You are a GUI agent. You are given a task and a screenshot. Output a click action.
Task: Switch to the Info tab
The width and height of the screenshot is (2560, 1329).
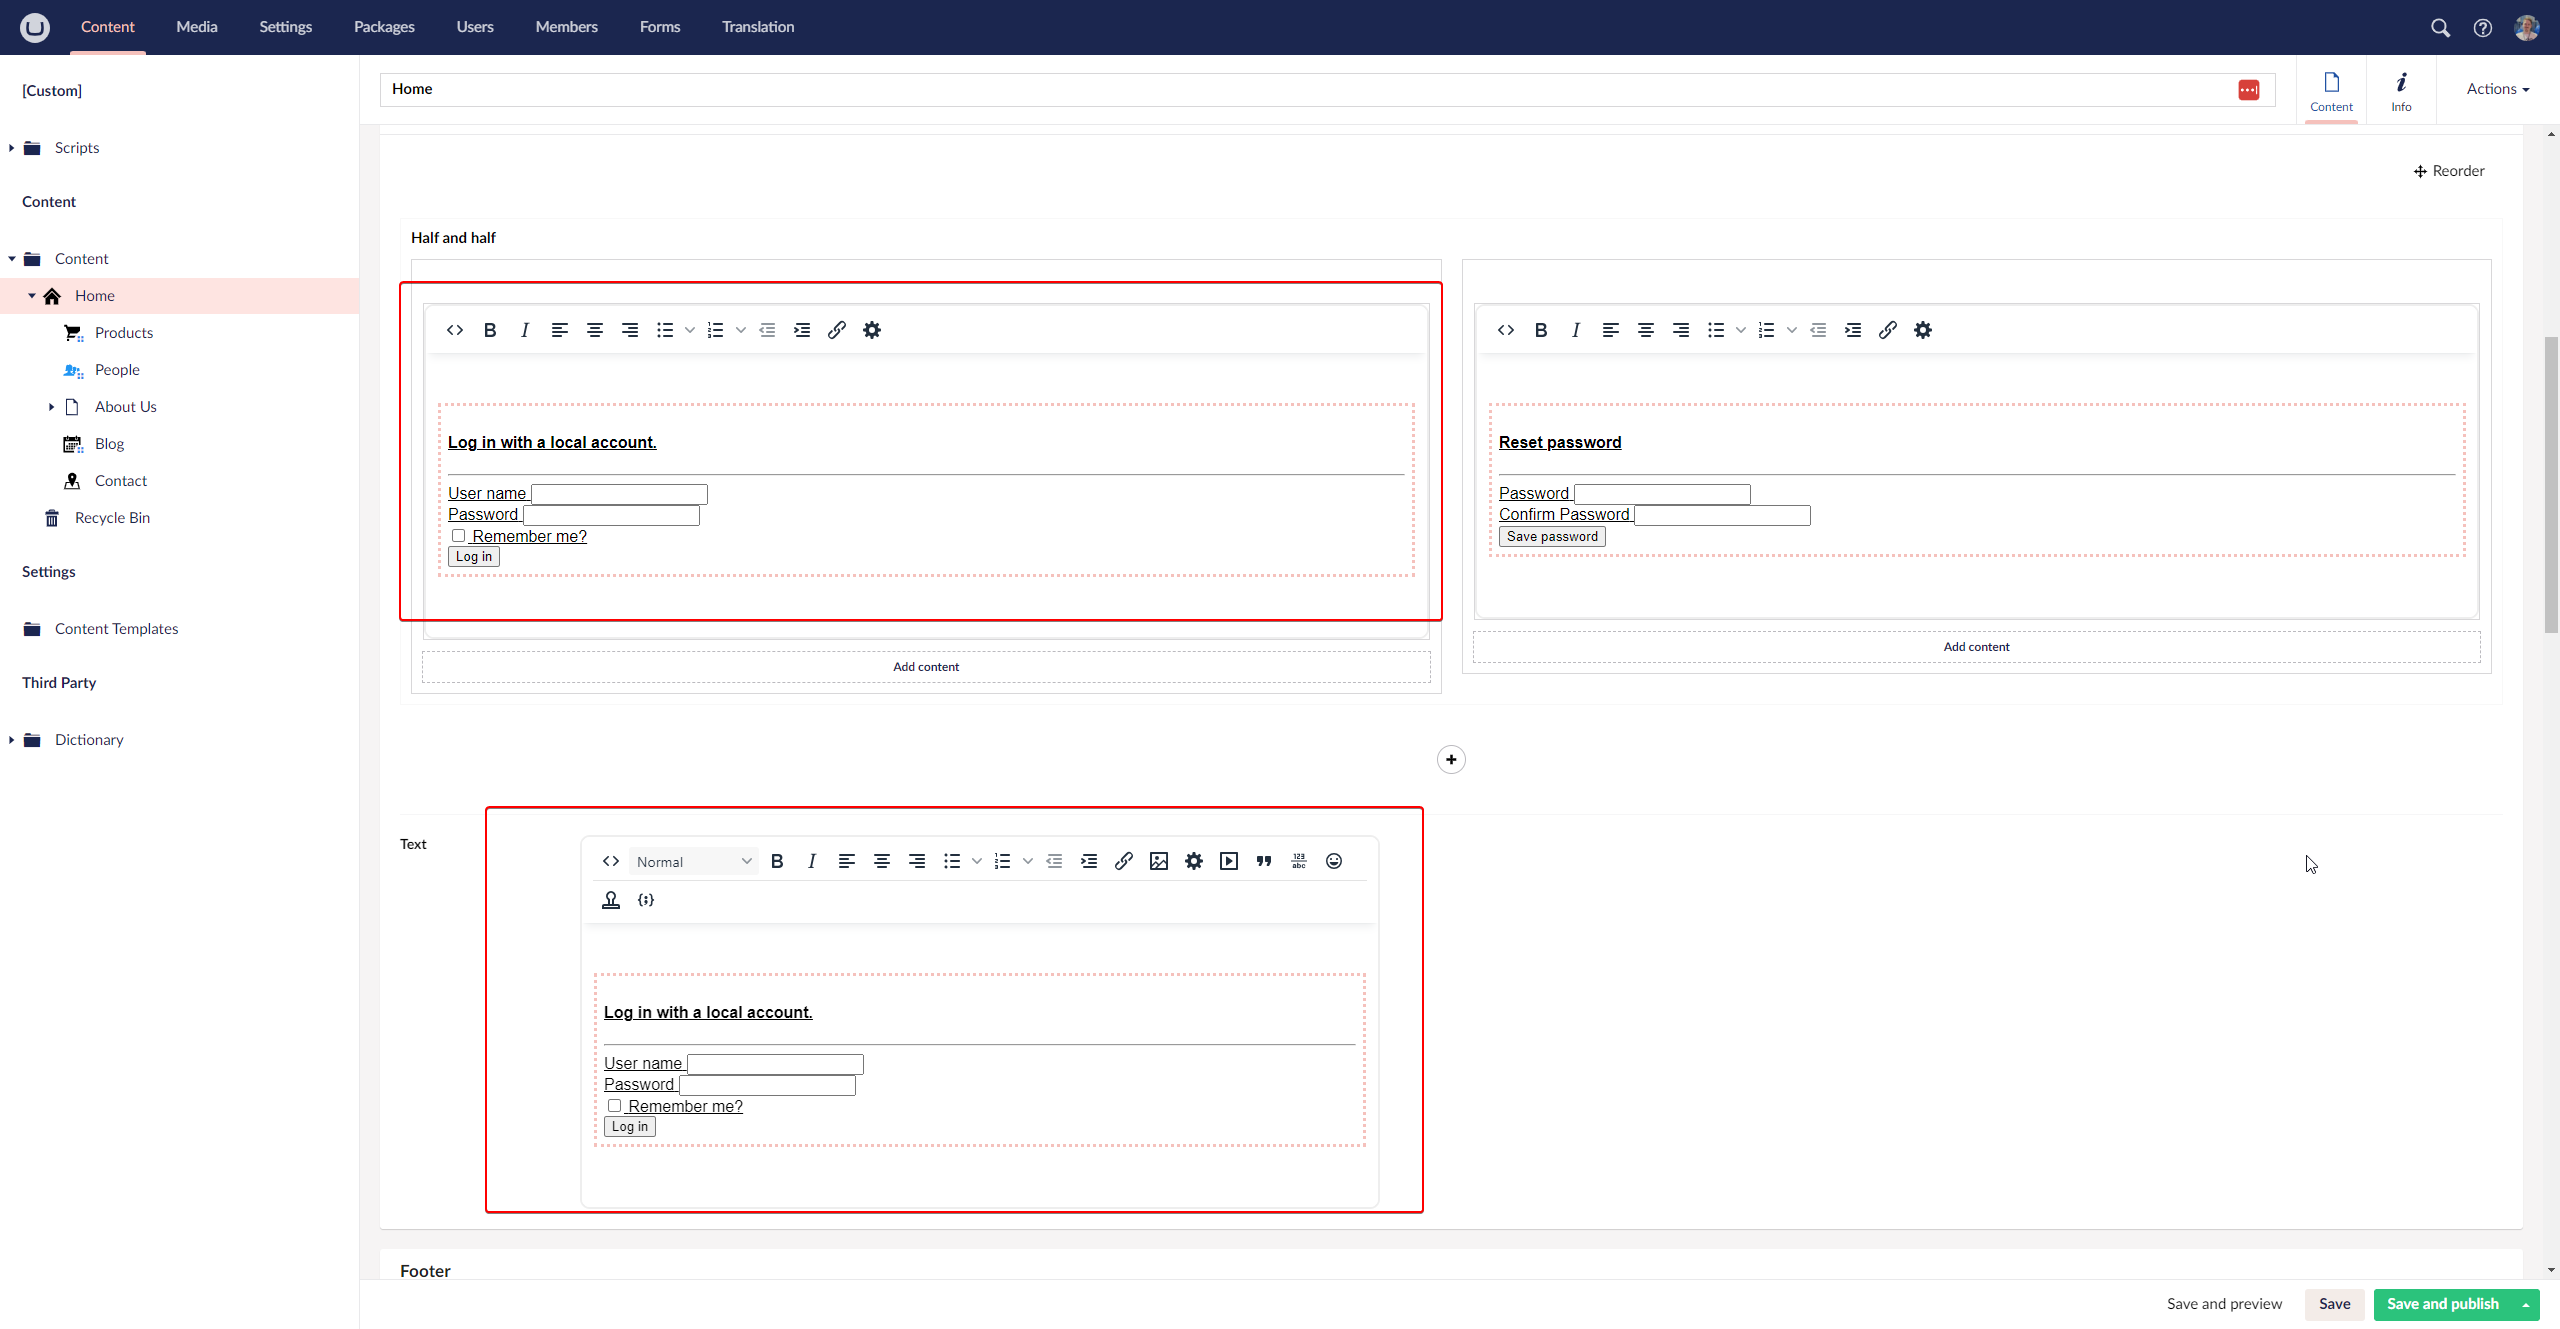point(2402,90)
